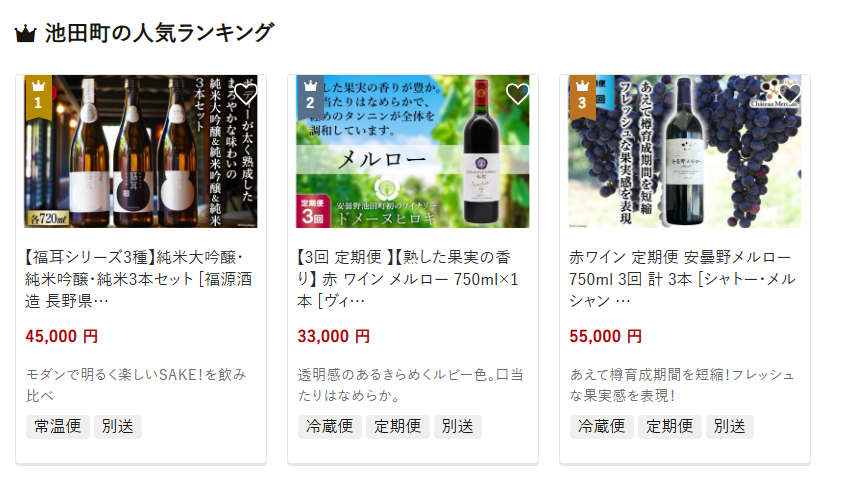Favorite the Fukumimi sake set with heart icon
Image resolution: width=845 pixels, height=490 pixels.
point(245,94)
